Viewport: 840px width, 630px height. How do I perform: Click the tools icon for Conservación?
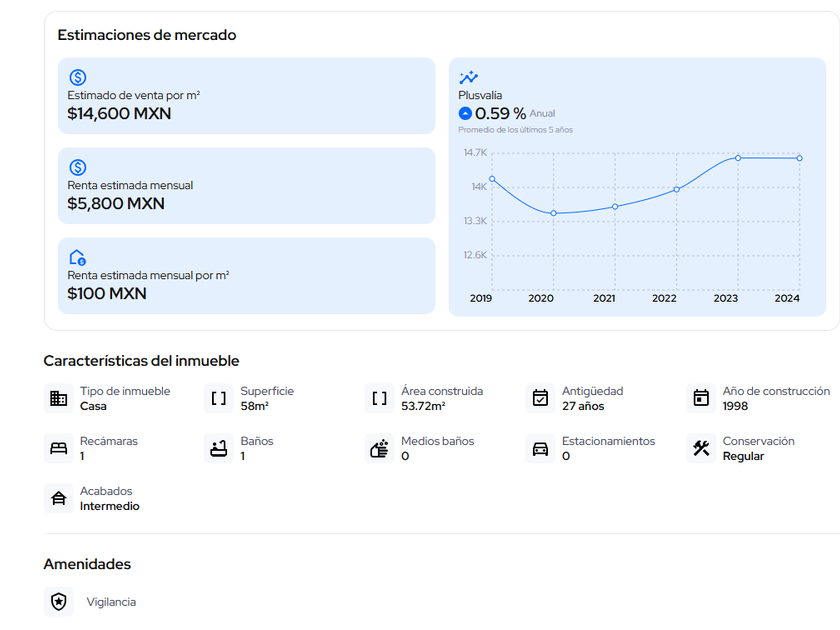coord(701,449)
